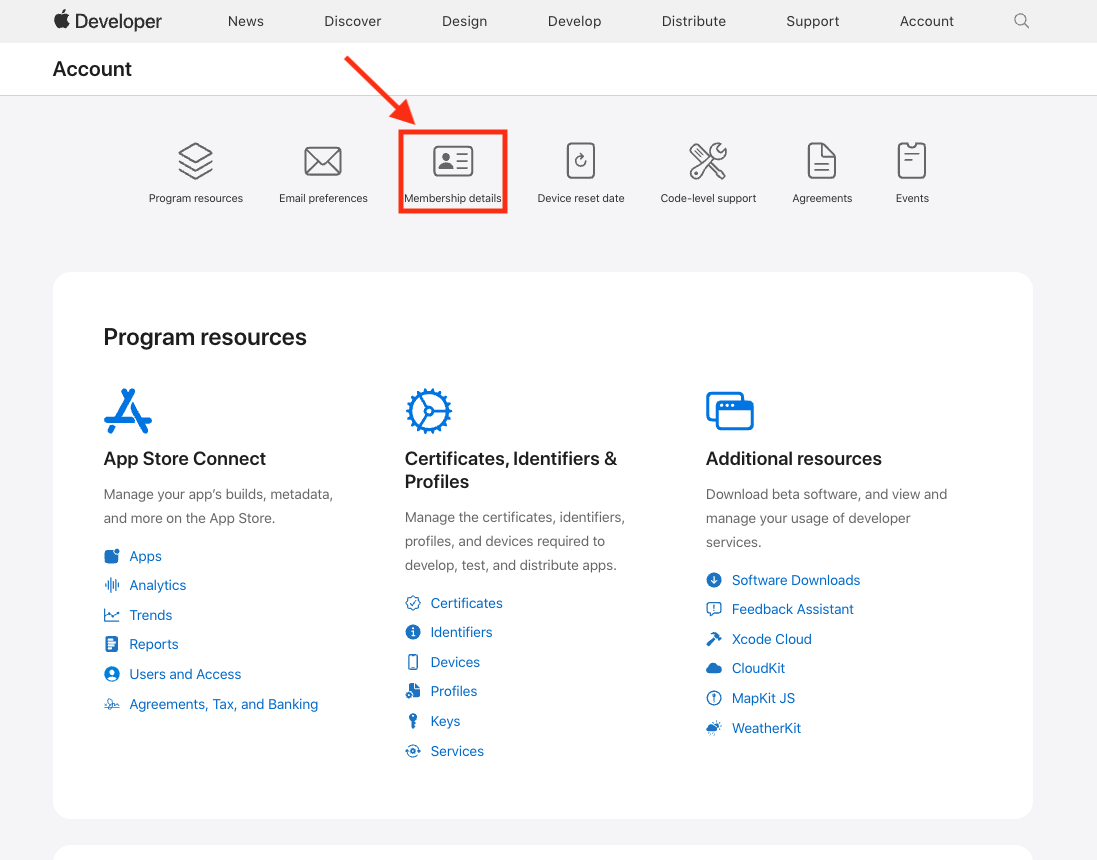Screen dimensions: 1097x860
Task: Go to the Design menu item
Action: click(x=465, y=21)
